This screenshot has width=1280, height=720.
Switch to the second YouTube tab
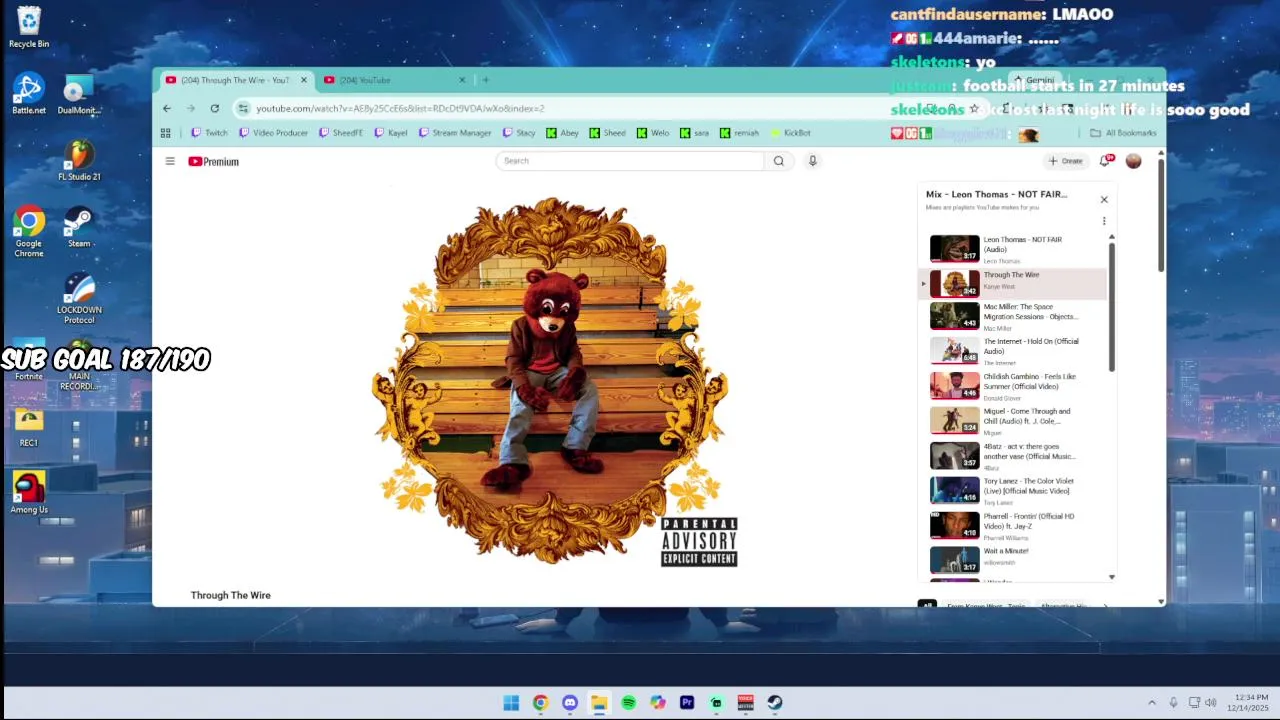394,80
